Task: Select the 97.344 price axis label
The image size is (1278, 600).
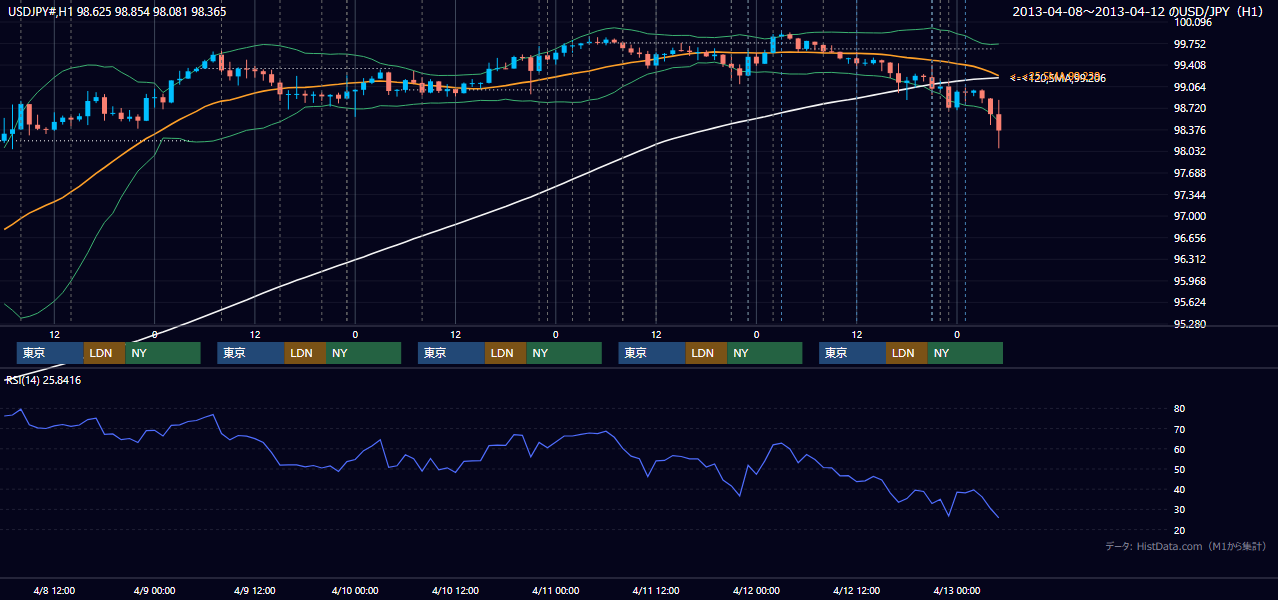Action: [1191, 195]
